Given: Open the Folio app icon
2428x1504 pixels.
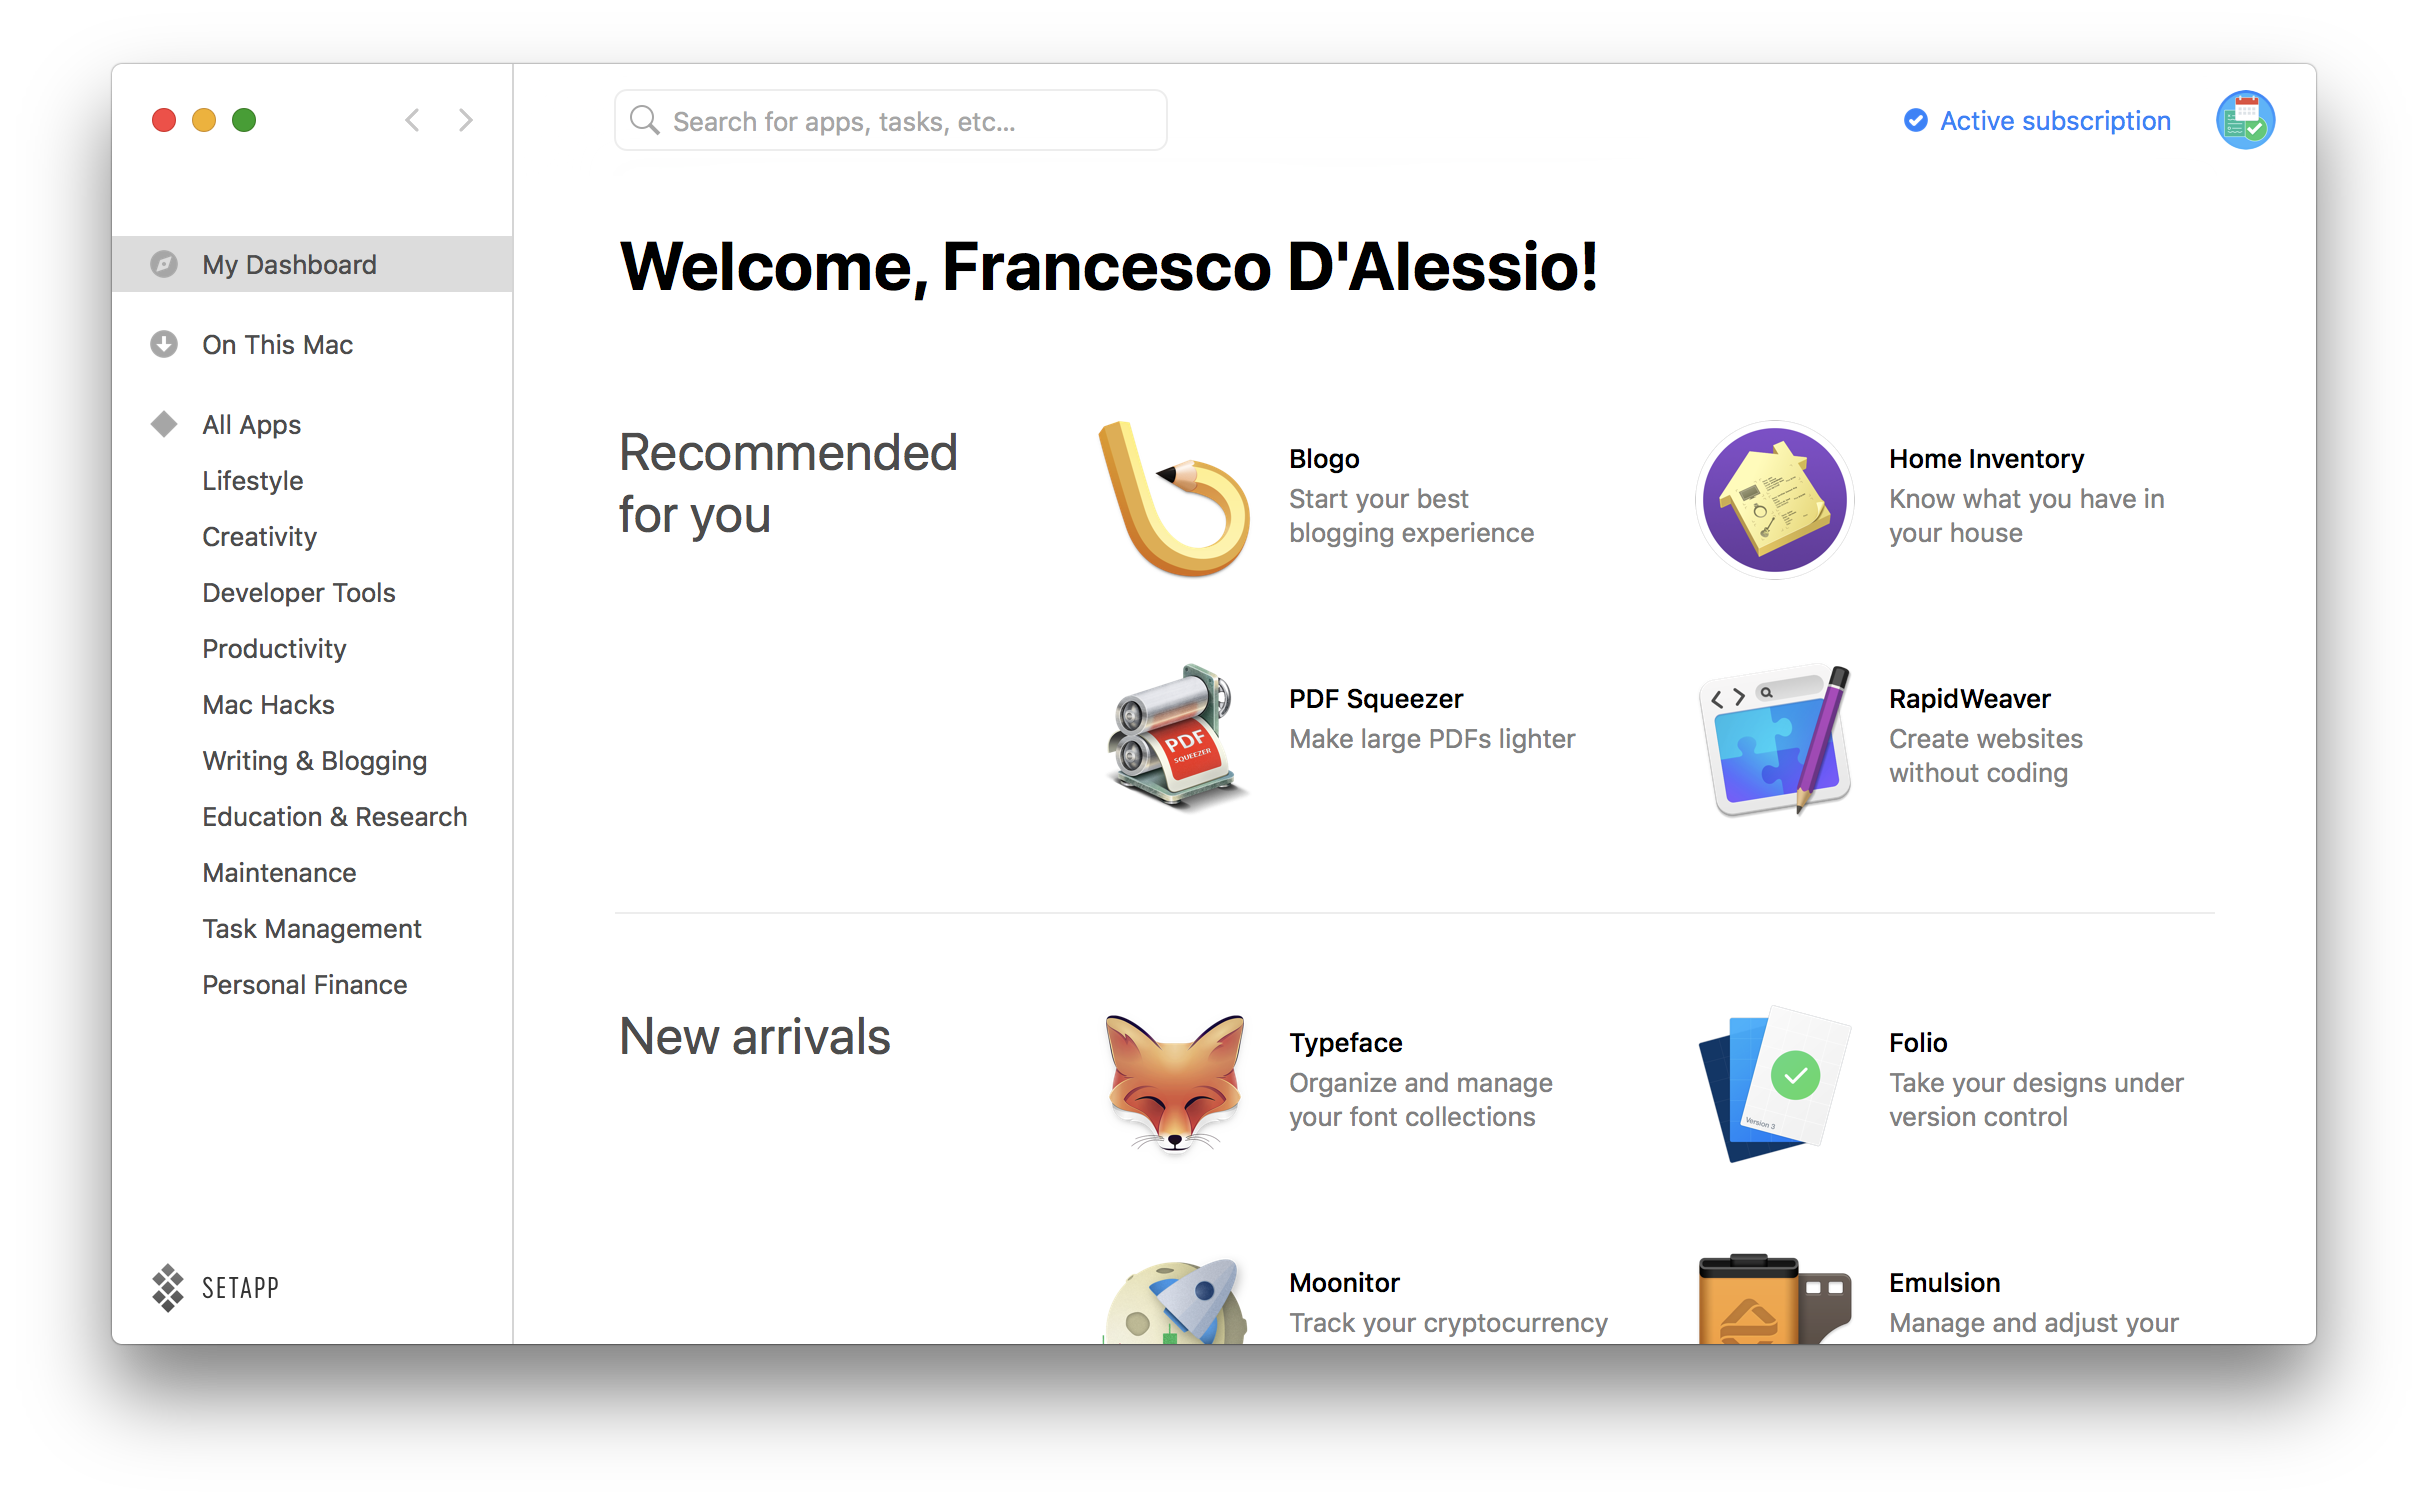Looking at the screenshot, I should point(1775,1082).
